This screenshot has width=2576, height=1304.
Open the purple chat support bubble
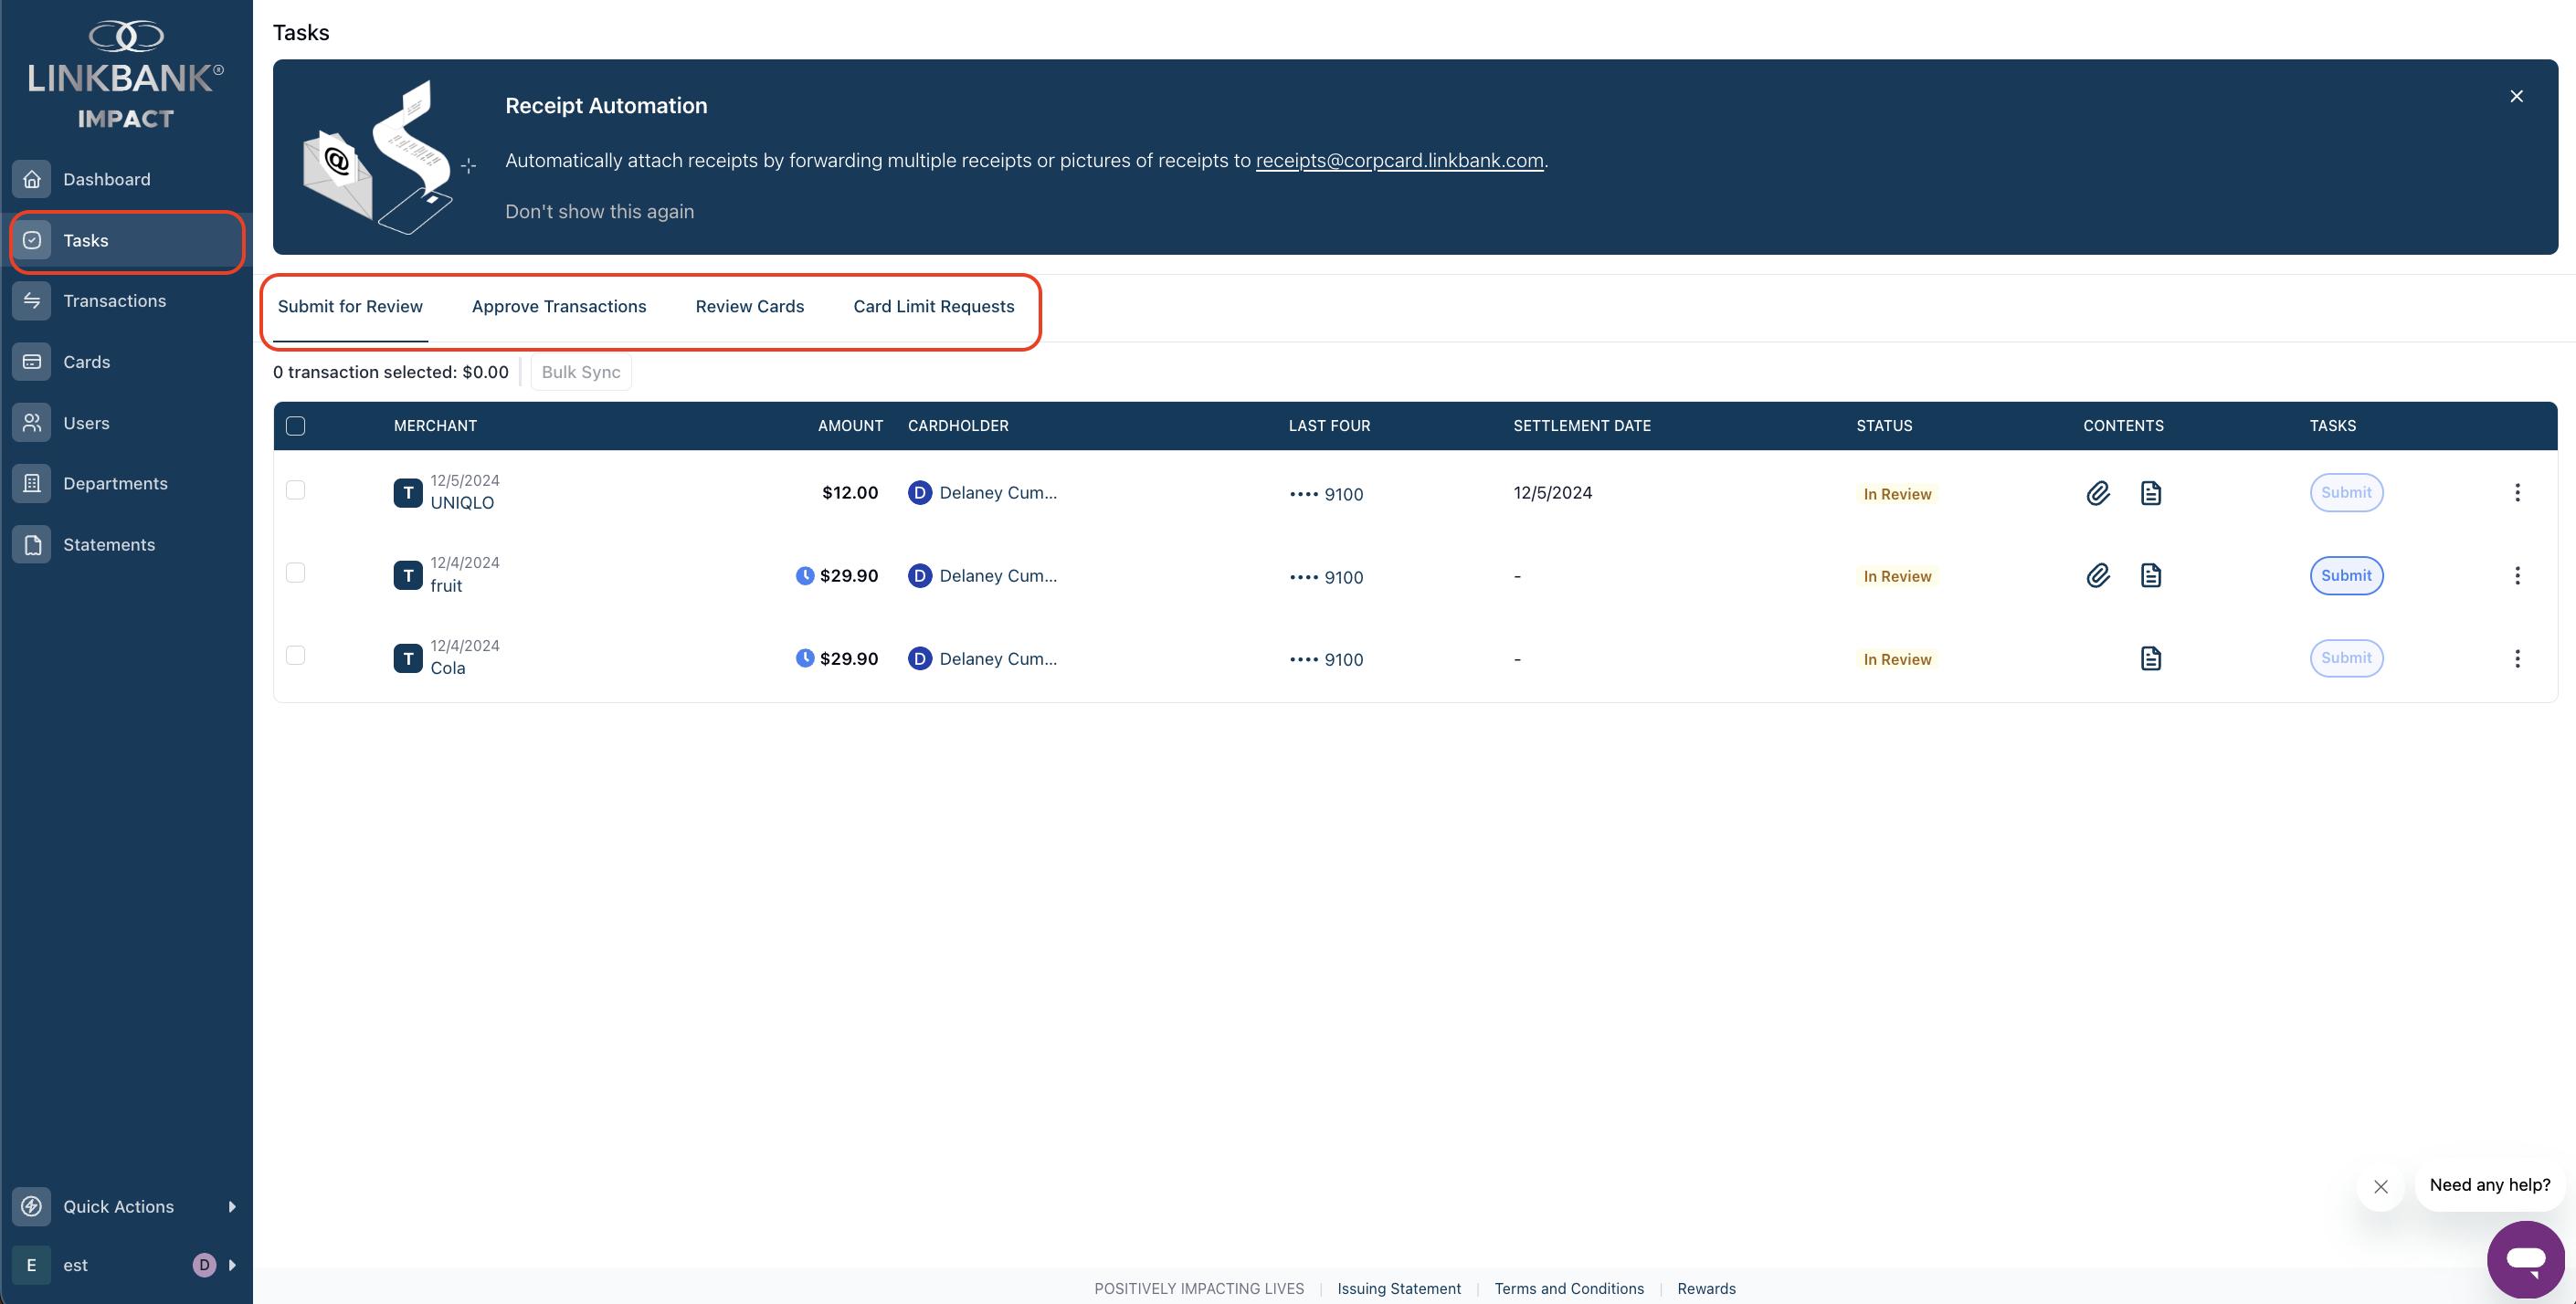2525,1260
